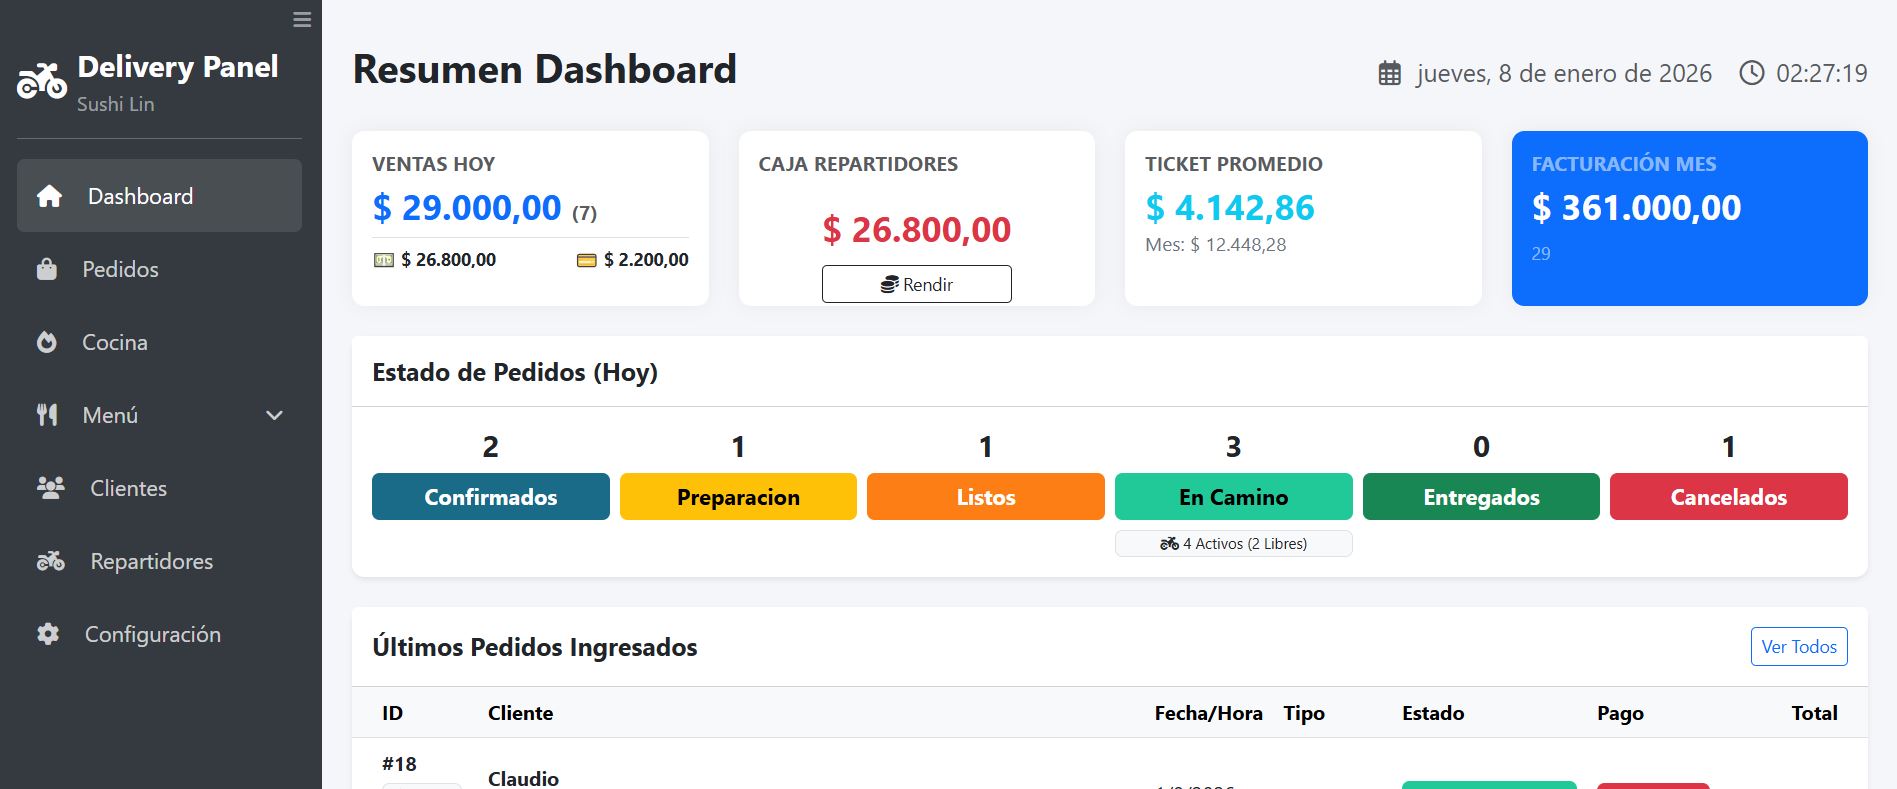Viewport: 1897px width, 789px height.
Task: Open the Menú sidebar item
Action: (x=110, y=415)
